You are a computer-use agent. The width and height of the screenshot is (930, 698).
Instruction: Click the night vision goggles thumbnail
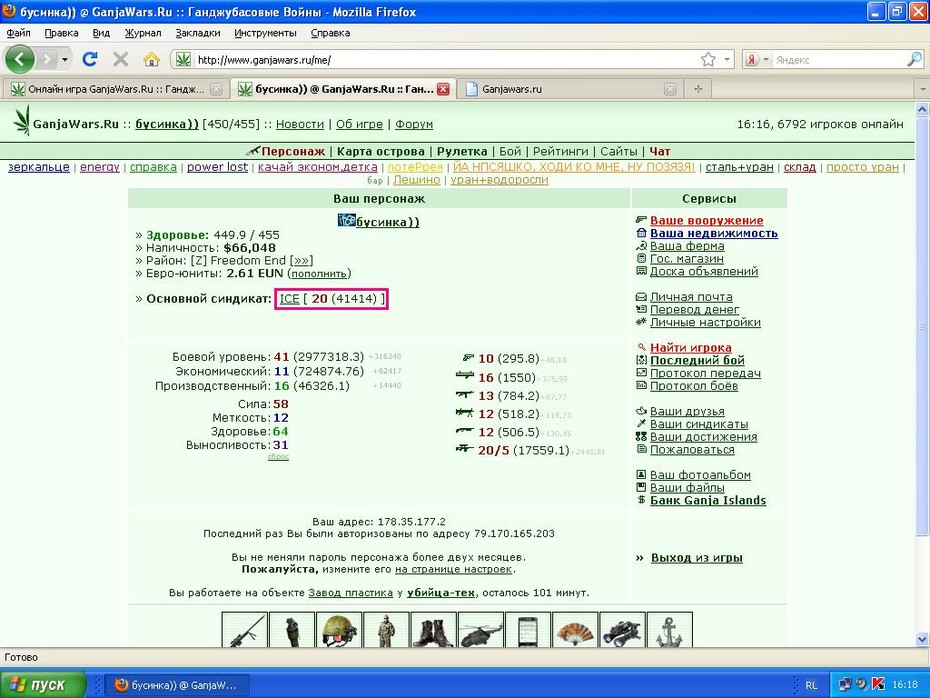622,630
